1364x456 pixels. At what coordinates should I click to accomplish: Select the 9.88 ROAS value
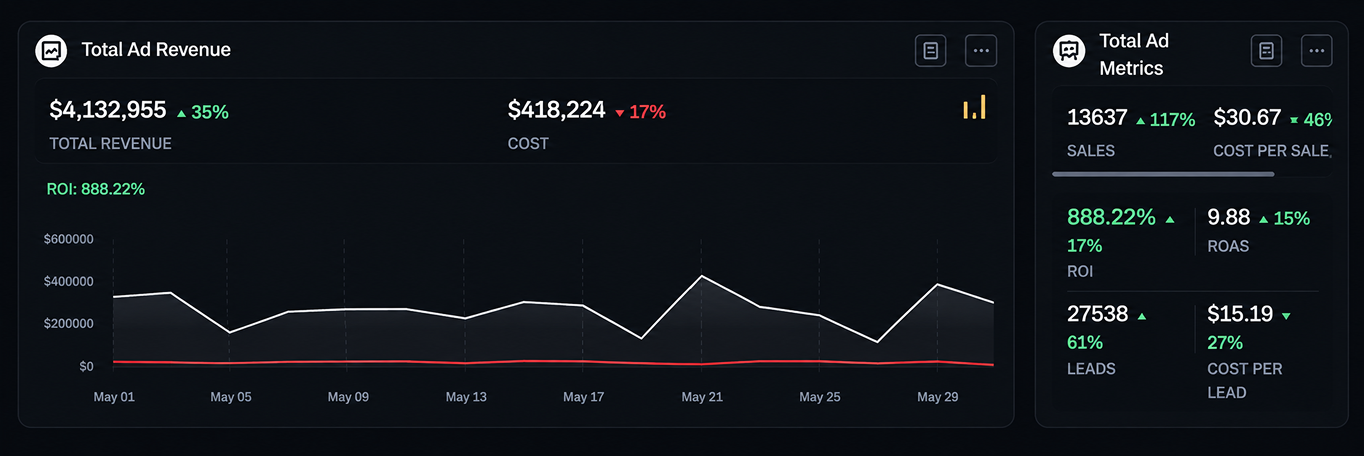click(x=1229, y=217)
